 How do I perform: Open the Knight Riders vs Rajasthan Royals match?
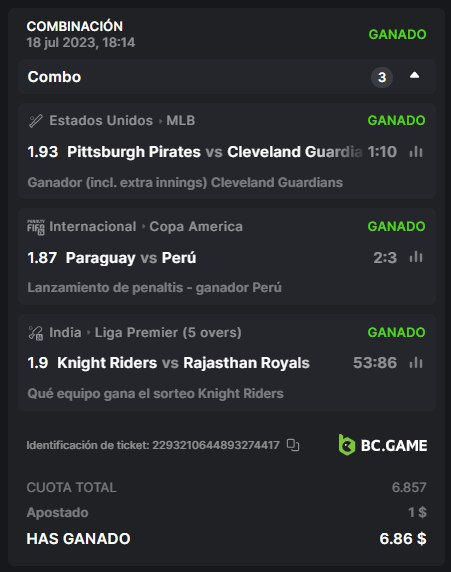pyautogui.click(x=184, y=363)
